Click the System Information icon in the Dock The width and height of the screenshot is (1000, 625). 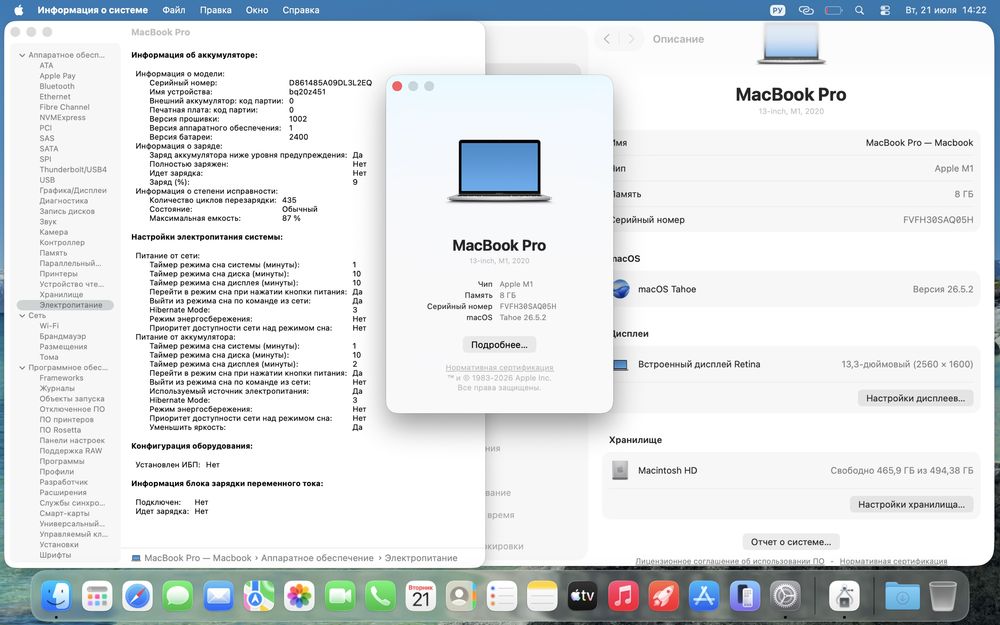[x=844, y=597]
